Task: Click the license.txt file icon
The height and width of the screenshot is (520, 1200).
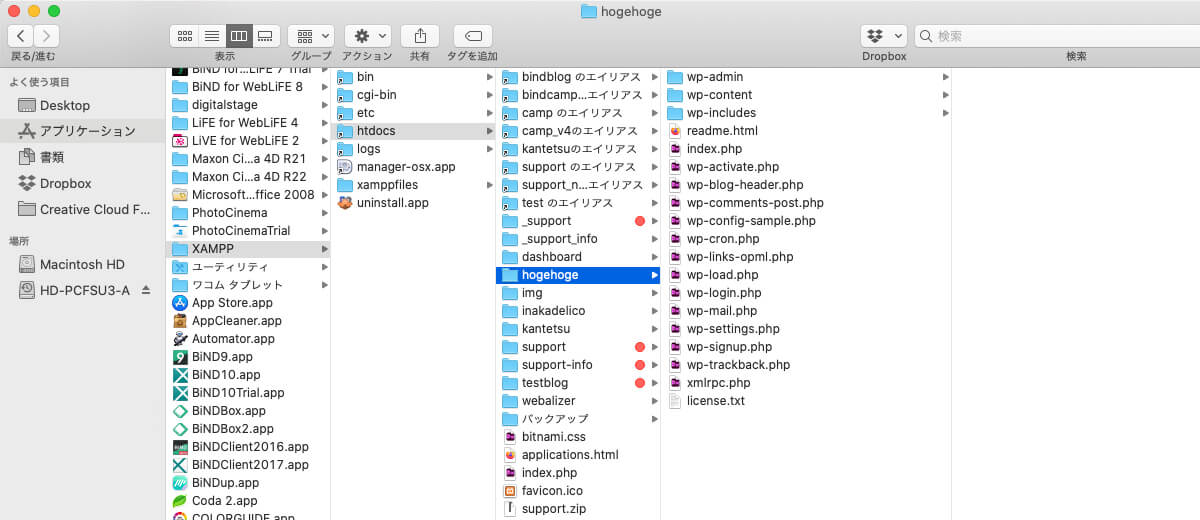Action: point(675,401)
